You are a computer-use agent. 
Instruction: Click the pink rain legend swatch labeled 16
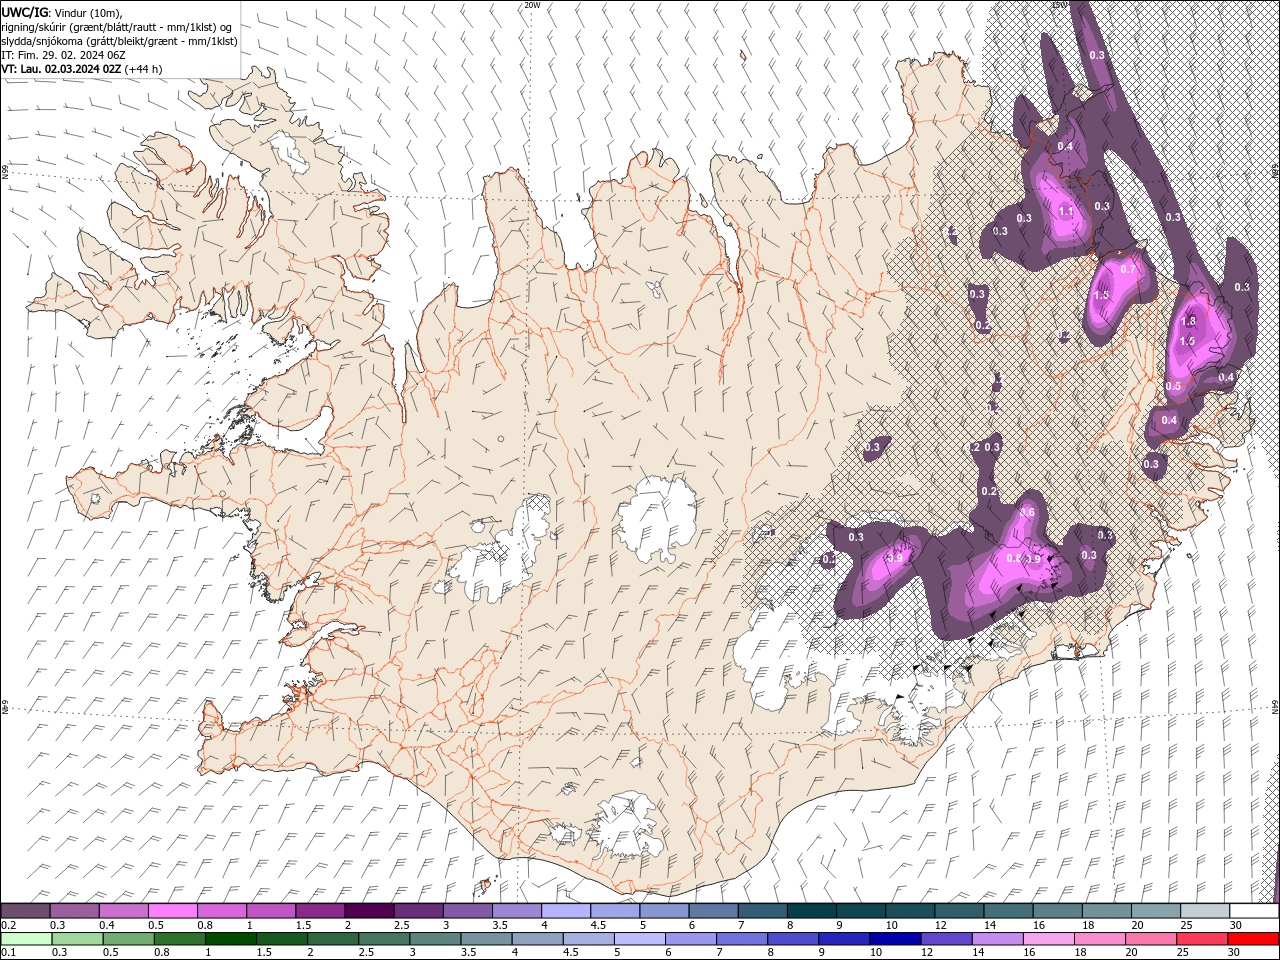point(1049,939)
